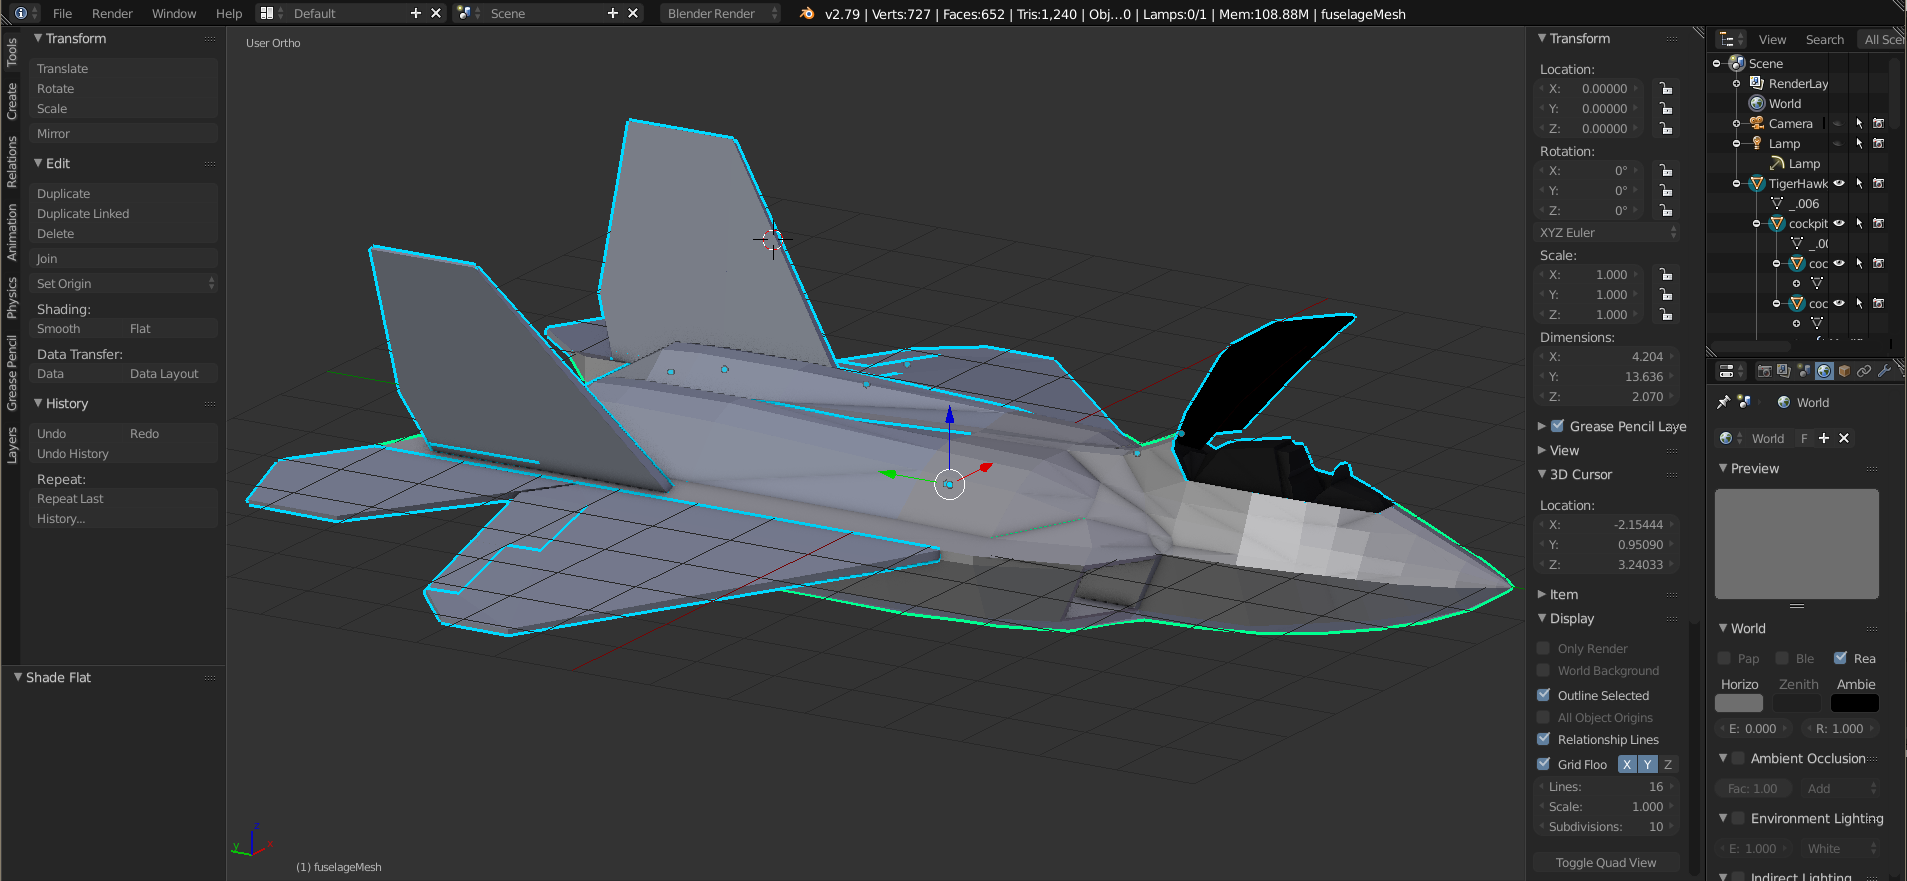Screen dimensions: 1907x881
Task: Unlink the World datablock with X
Action: [1844, 438]
